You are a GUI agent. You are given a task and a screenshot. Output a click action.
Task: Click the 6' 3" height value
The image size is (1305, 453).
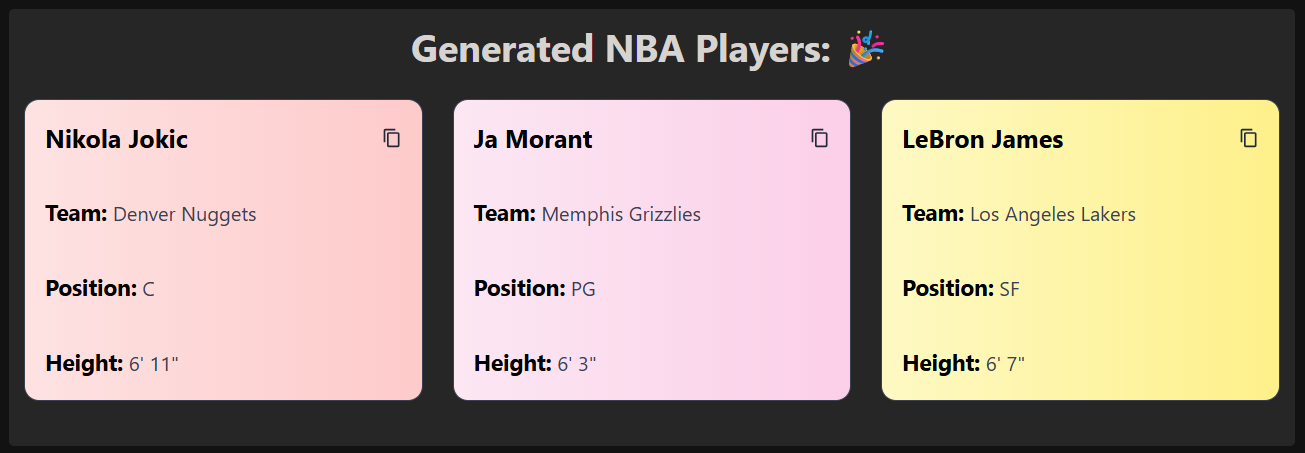tap(577, 364)
